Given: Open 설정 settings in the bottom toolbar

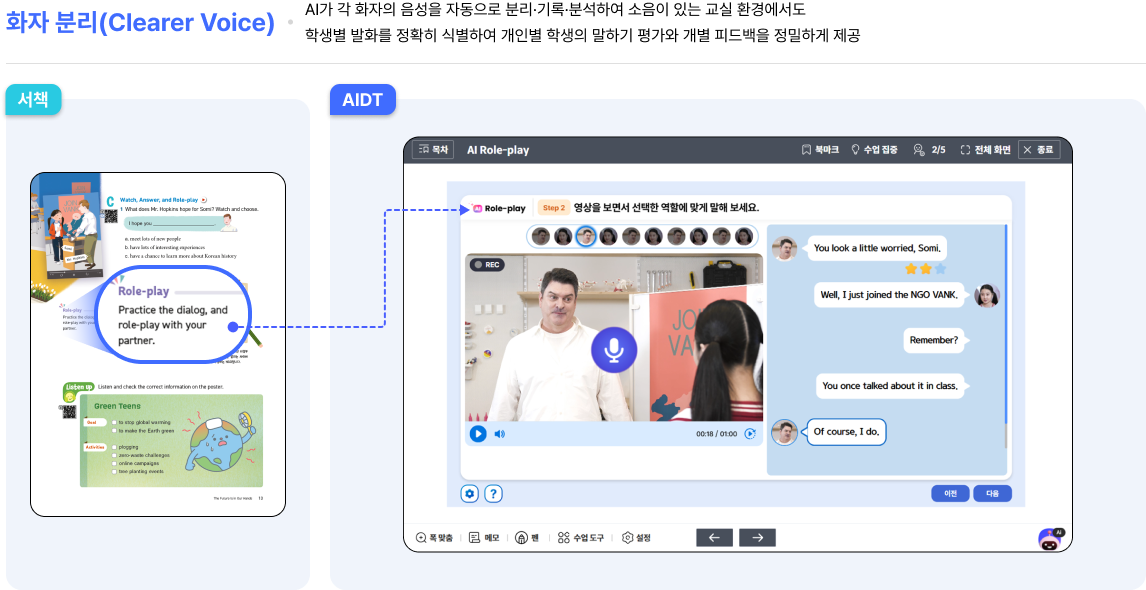Looking at the screenshot, I should click(x=636, y=537).
